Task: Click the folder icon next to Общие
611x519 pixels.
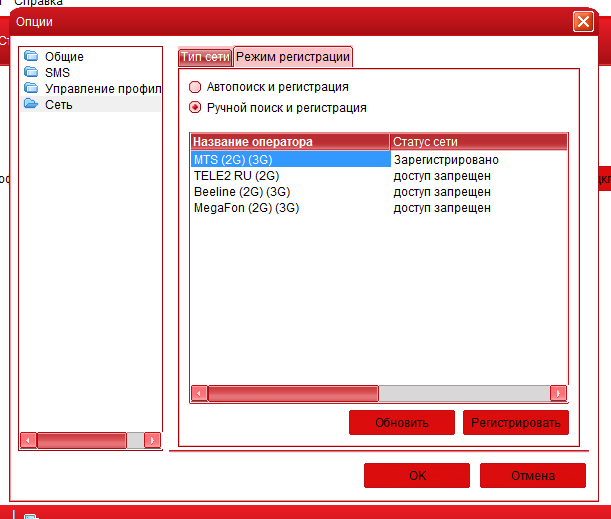Action: [31, 56]
